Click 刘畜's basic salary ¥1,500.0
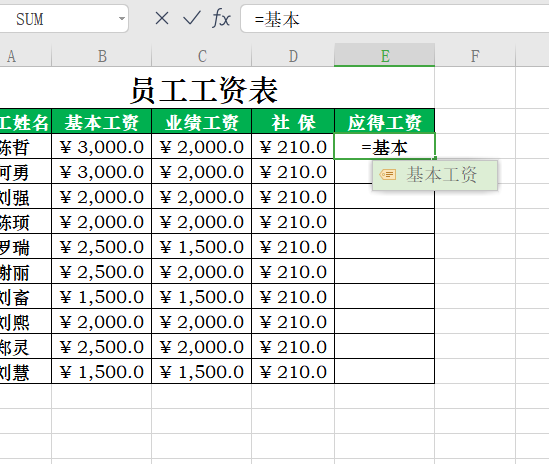 tap(102, 297)
